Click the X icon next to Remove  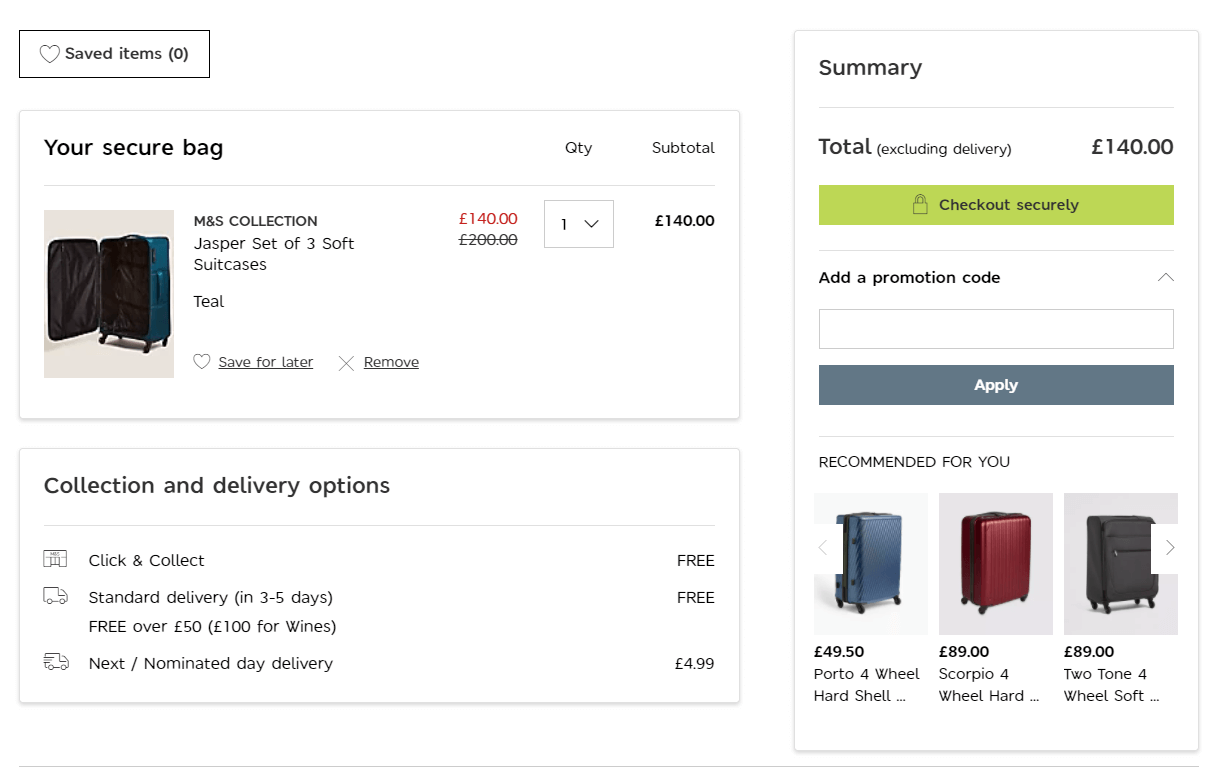346,363
